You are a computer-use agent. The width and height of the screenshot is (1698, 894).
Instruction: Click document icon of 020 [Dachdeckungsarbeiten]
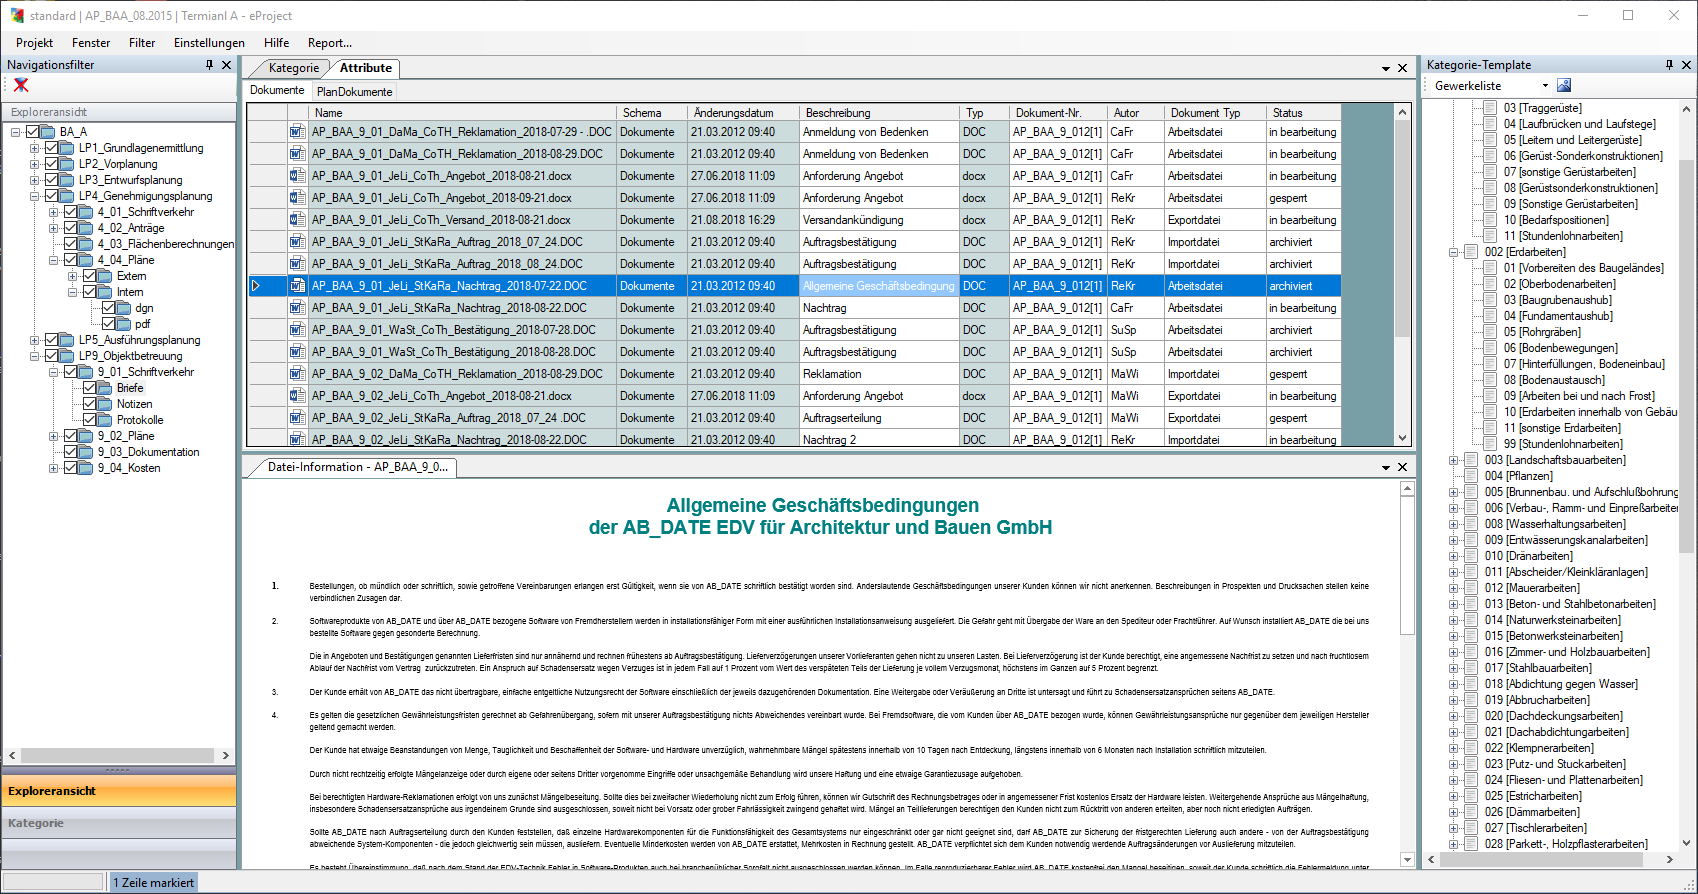(1471, 716)
